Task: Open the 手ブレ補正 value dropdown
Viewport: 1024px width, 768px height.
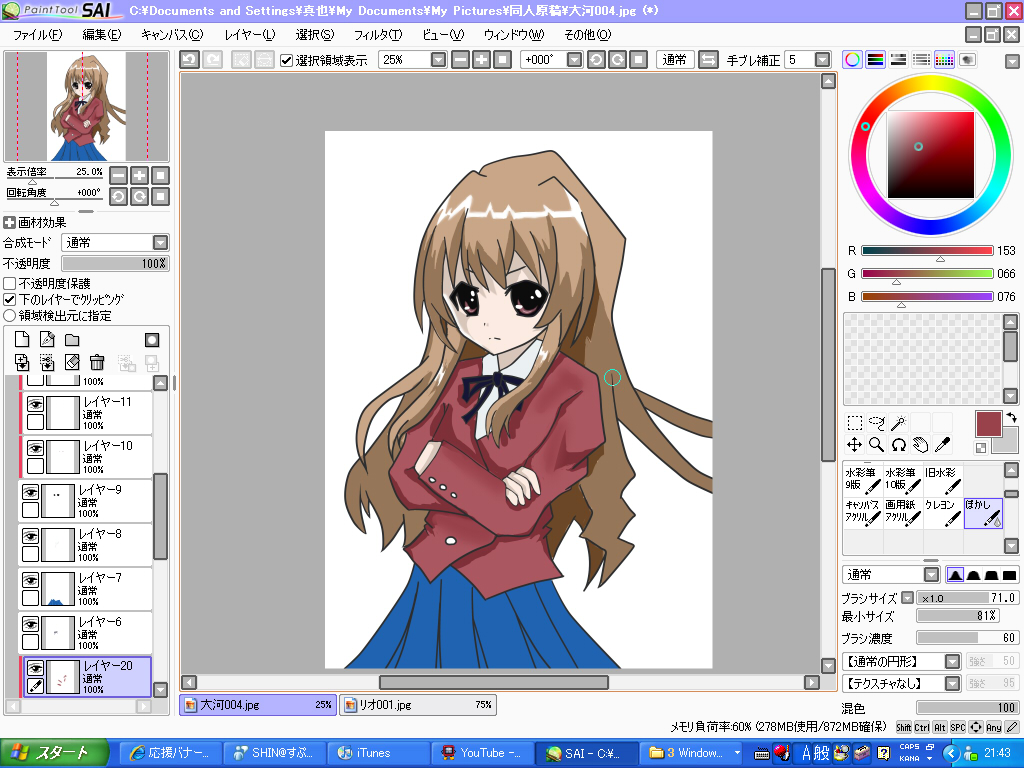Action: coord(823,60)
